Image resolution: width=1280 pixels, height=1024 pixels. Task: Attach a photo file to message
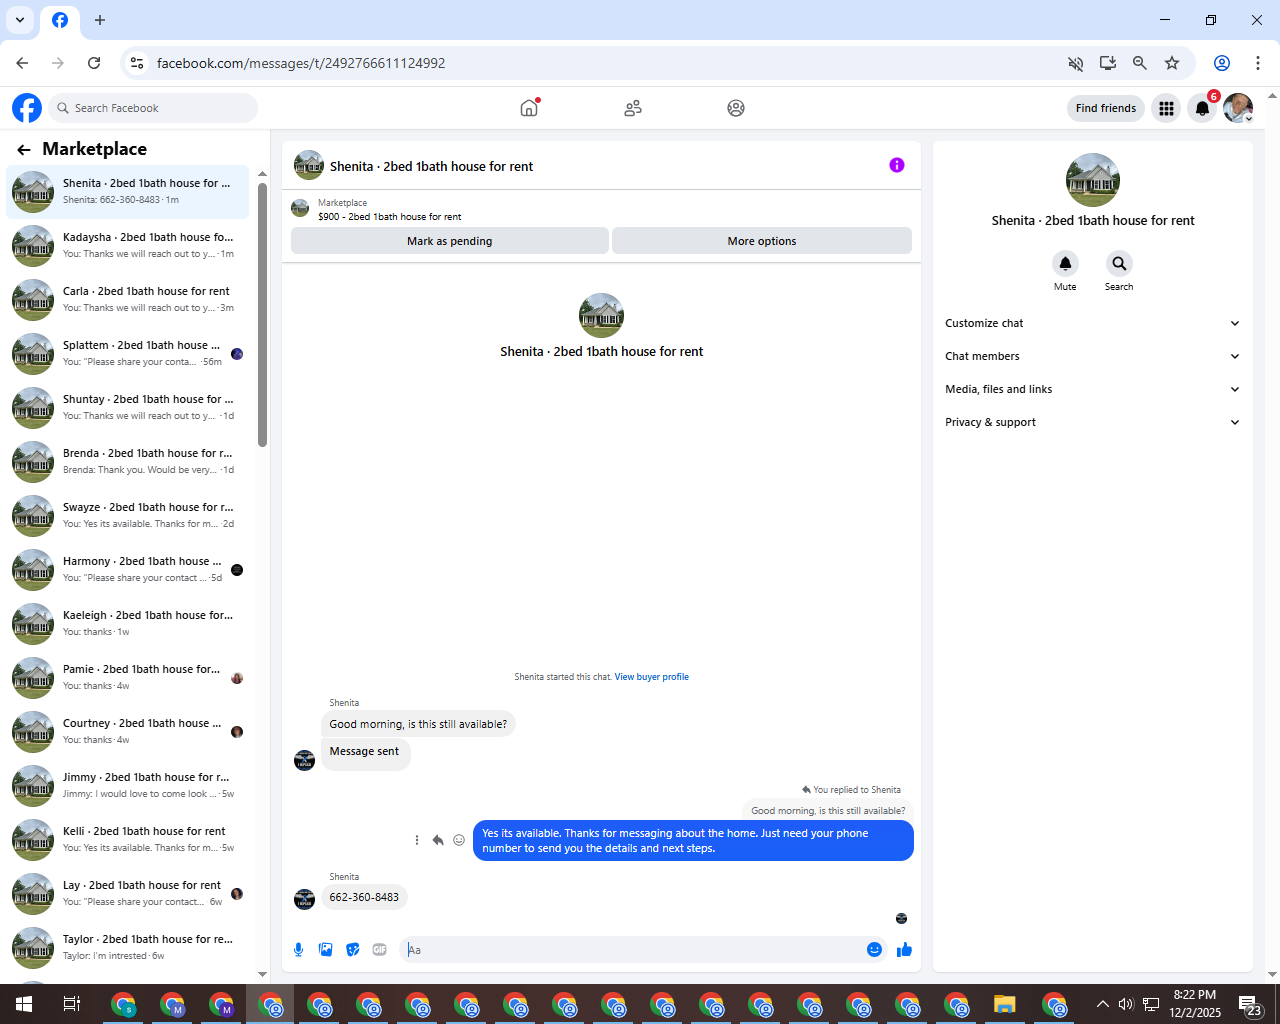[326, 950]
